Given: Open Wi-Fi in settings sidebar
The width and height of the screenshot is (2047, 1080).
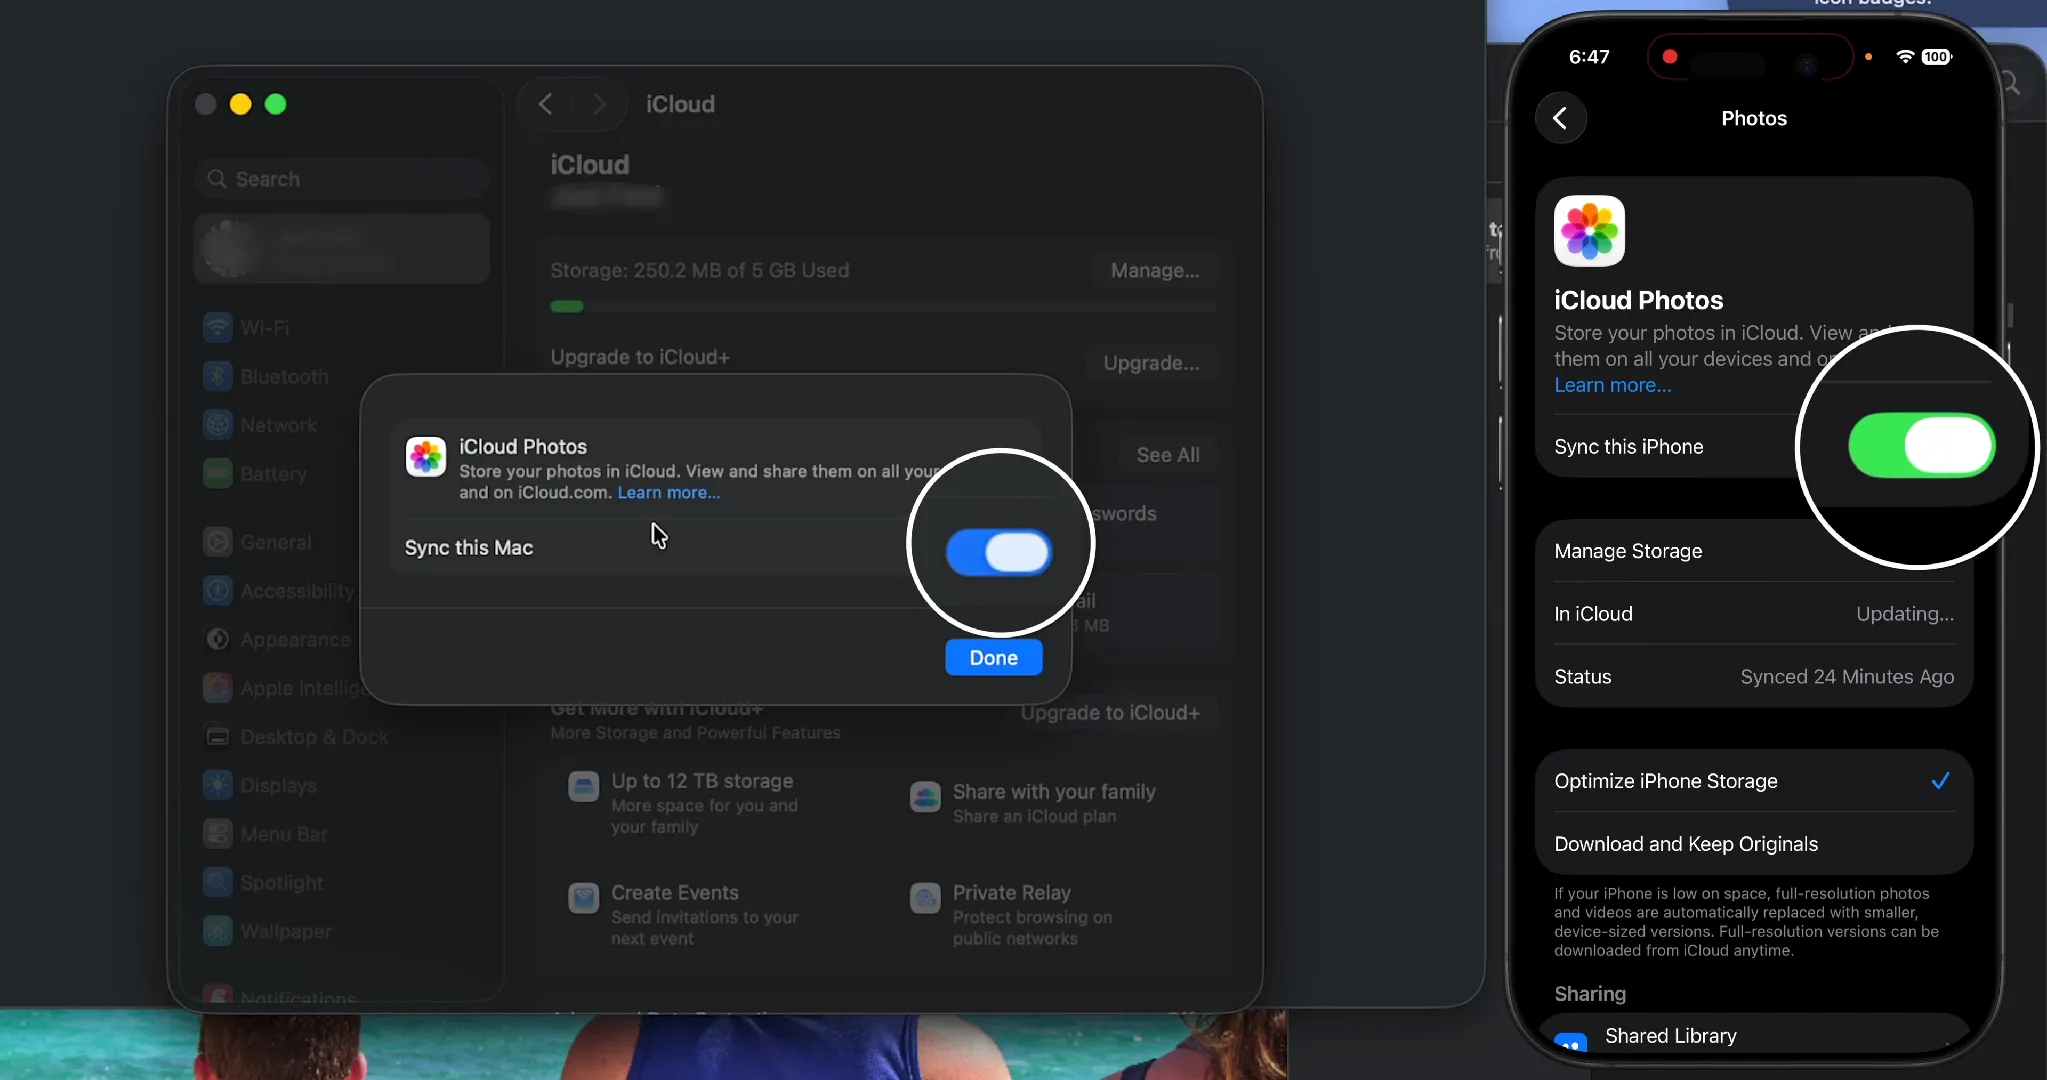Looking at the screenshot, I should point(246,328).
